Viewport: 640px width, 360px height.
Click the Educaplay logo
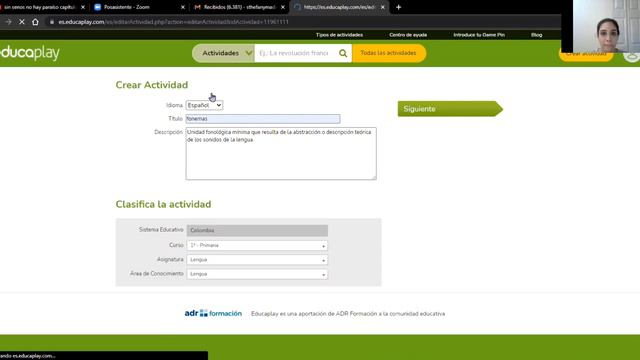pos(30,53)
